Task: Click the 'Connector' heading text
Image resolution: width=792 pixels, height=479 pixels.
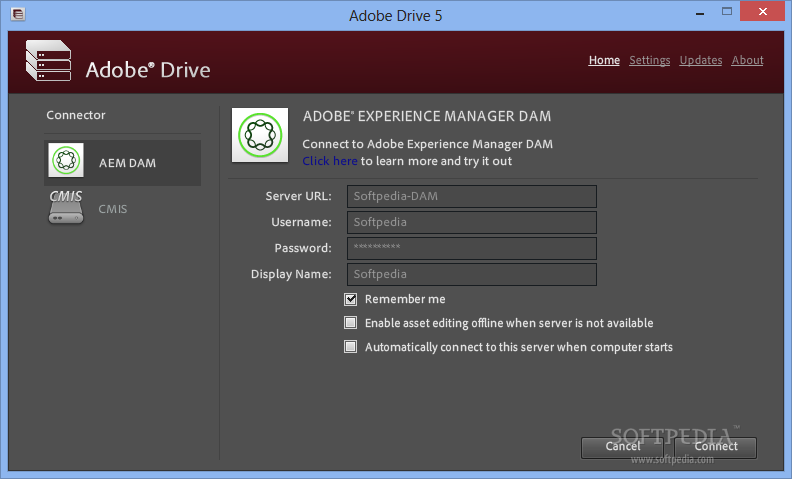Action: pos(76,115)
